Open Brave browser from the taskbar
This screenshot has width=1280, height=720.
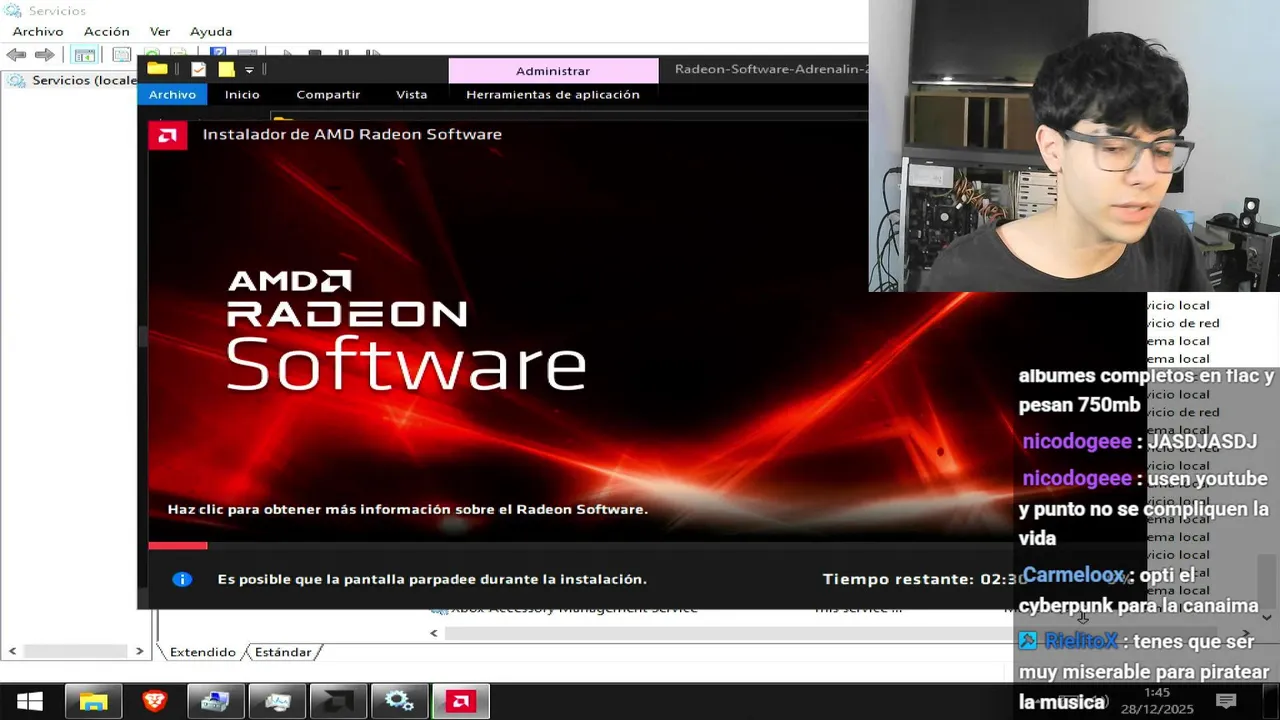tap(154, 701)
